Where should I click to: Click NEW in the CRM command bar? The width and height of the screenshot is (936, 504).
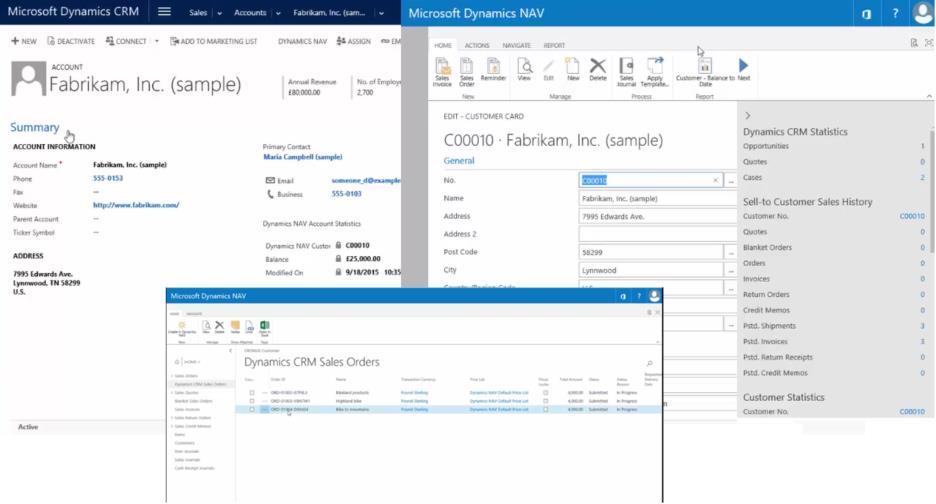(x=24, y=41)
